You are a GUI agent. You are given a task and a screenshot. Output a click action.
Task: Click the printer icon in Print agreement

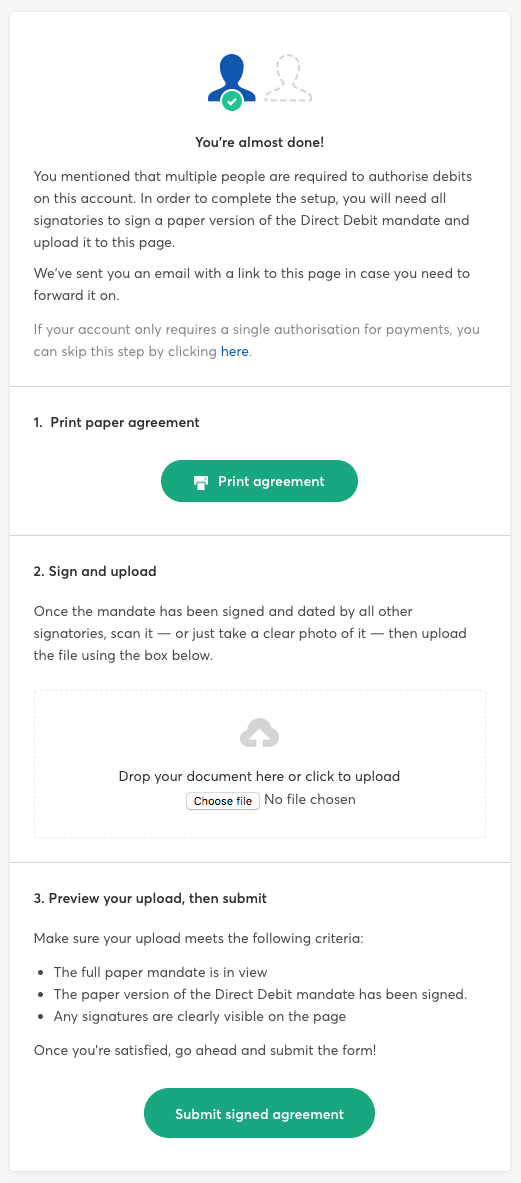click(201, 482)
